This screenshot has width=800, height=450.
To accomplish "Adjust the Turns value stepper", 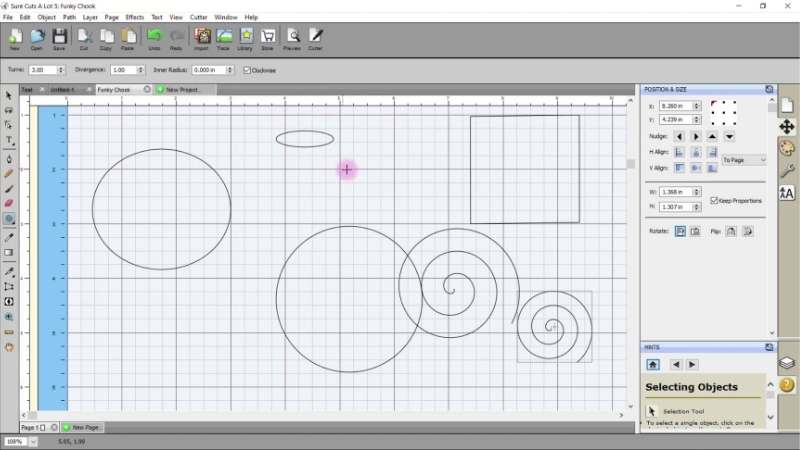I will (x=61, y=70).
